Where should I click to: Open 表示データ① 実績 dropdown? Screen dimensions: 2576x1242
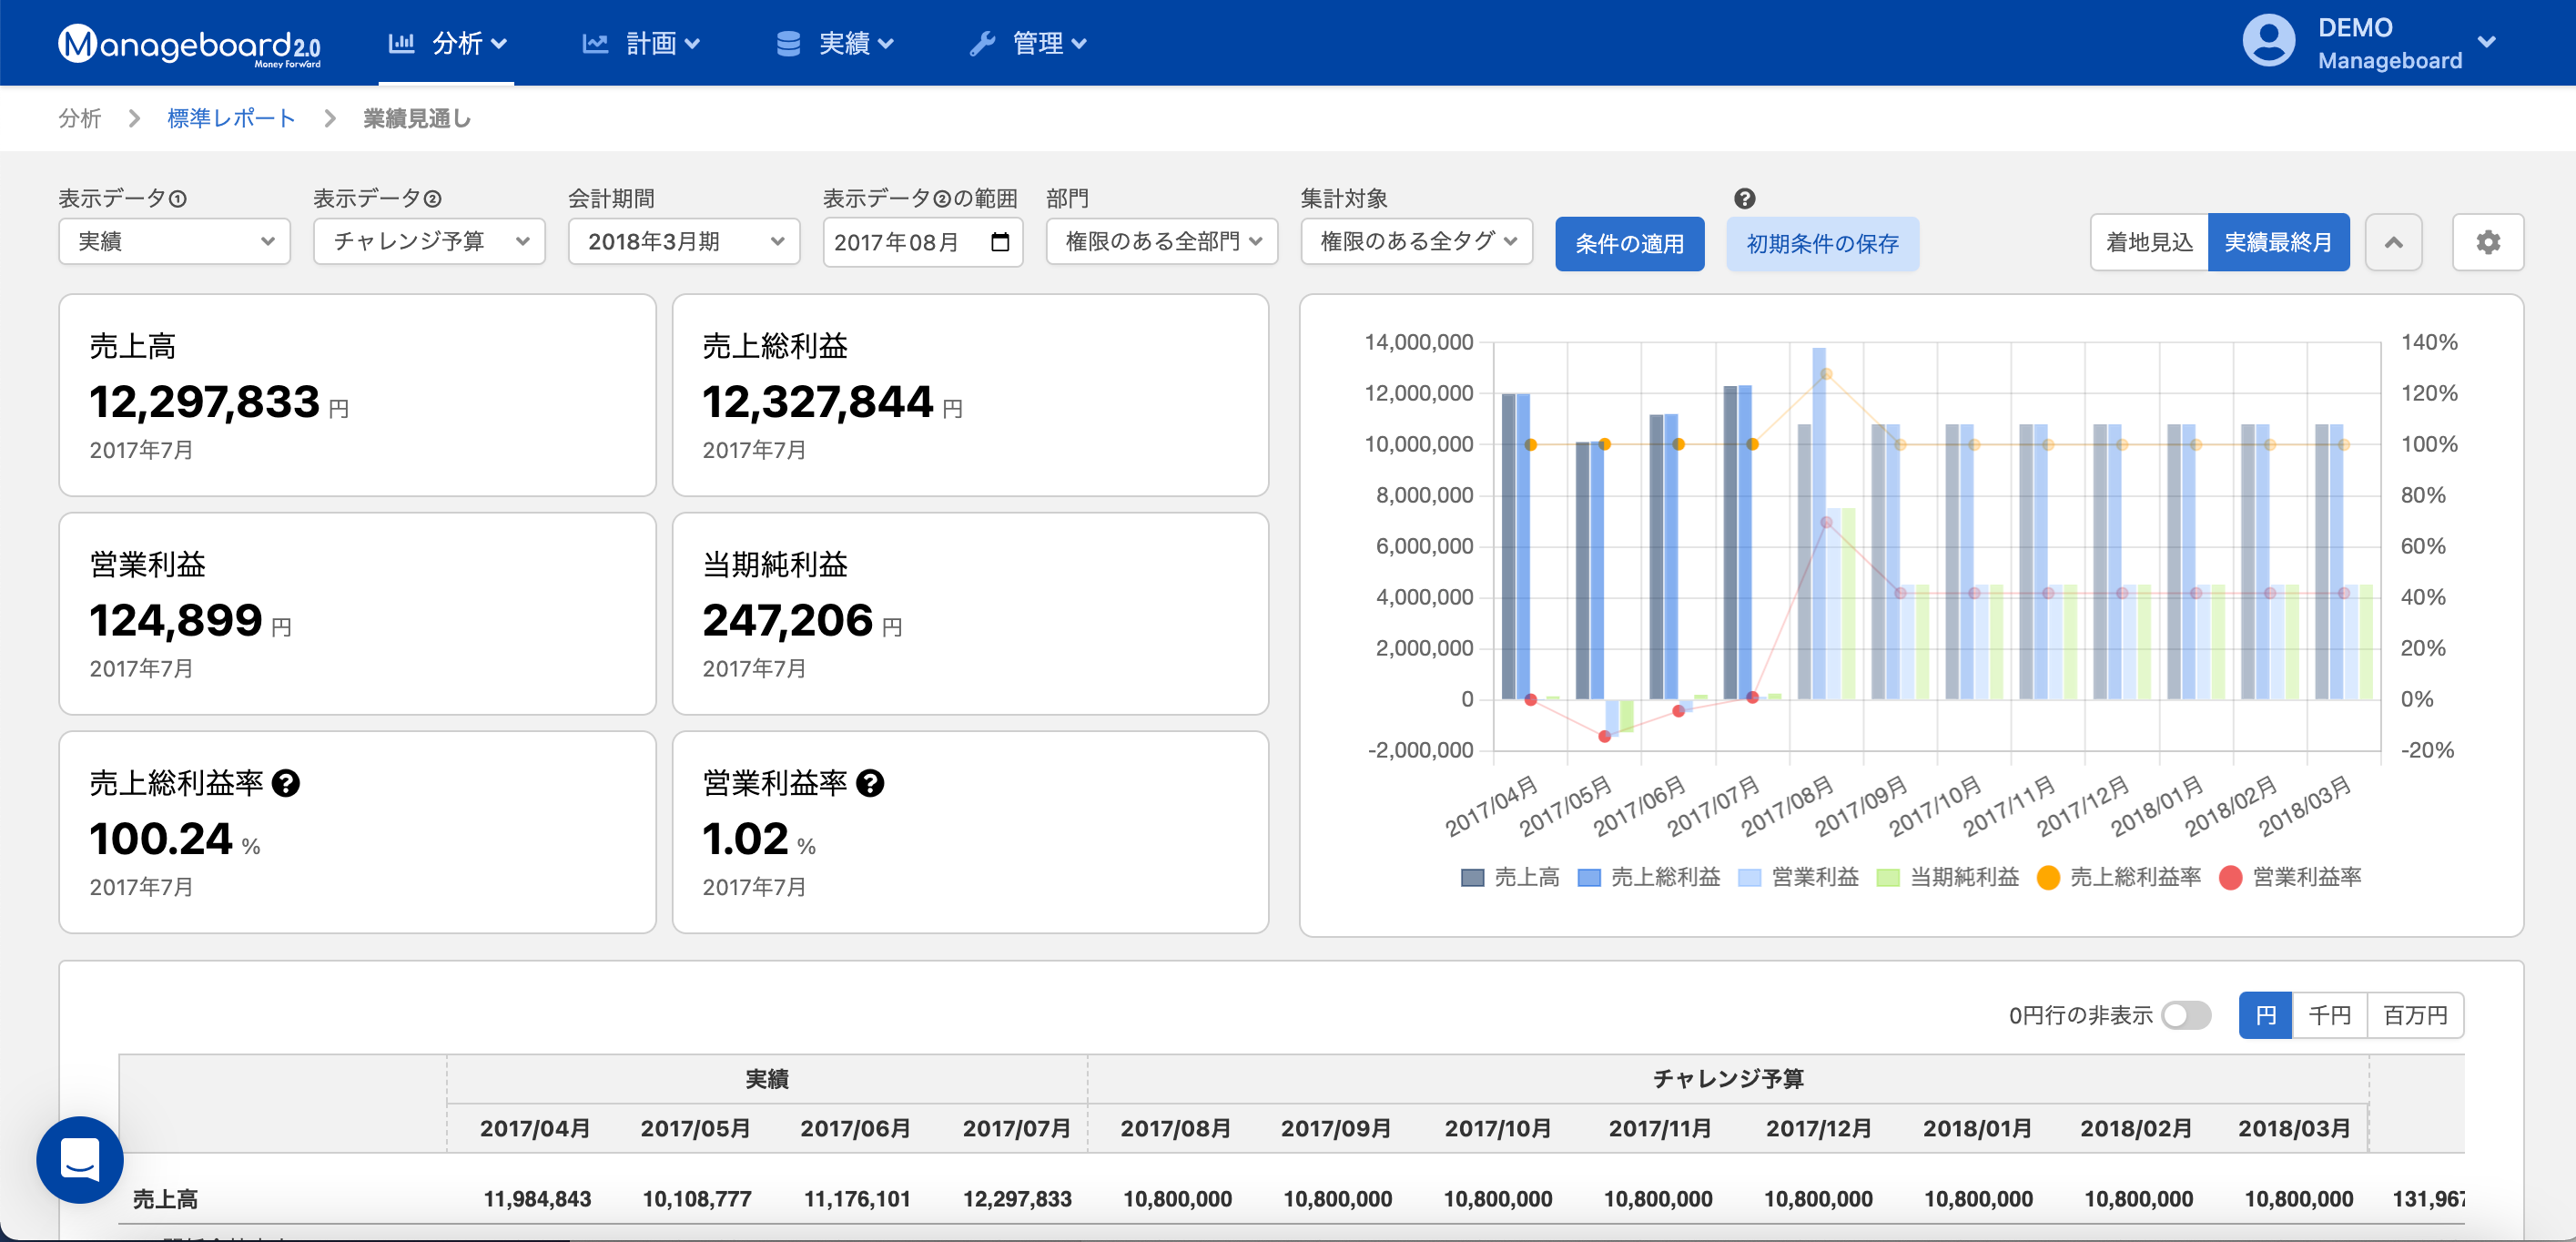pos(174,242)
